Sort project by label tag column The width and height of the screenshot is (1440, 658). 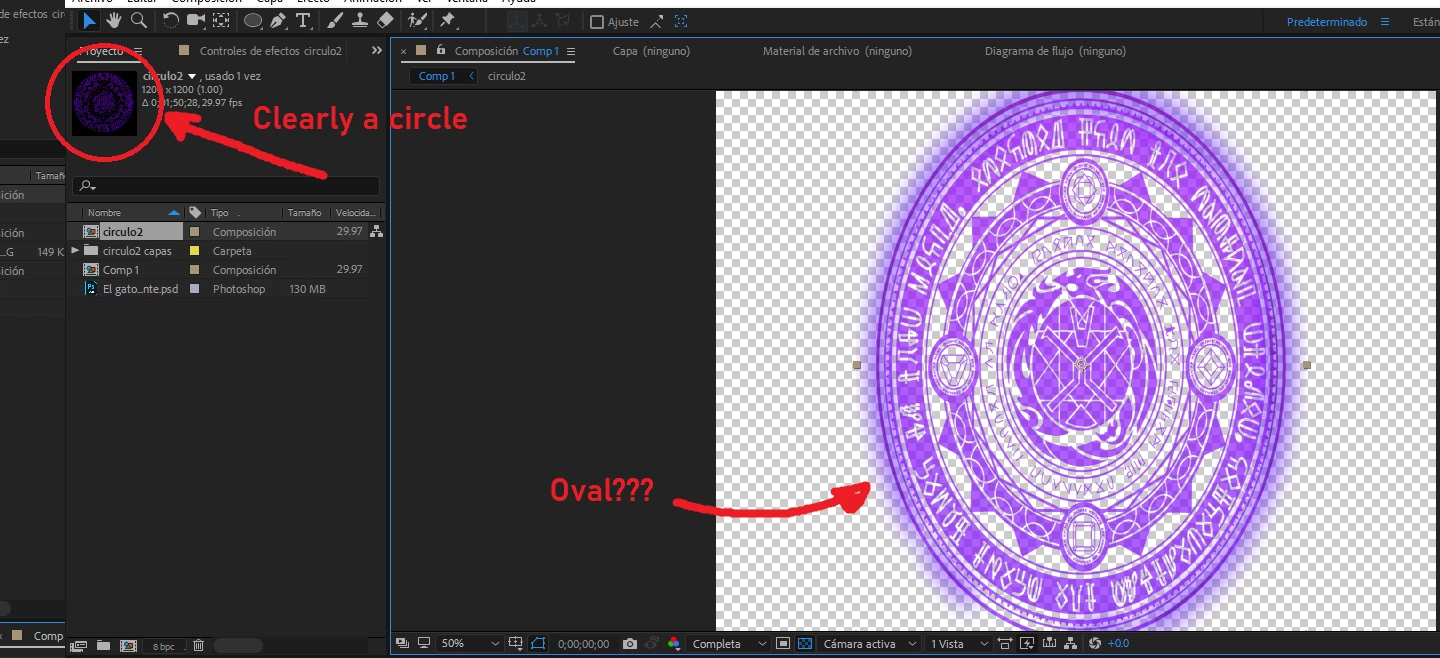point(195,213)
